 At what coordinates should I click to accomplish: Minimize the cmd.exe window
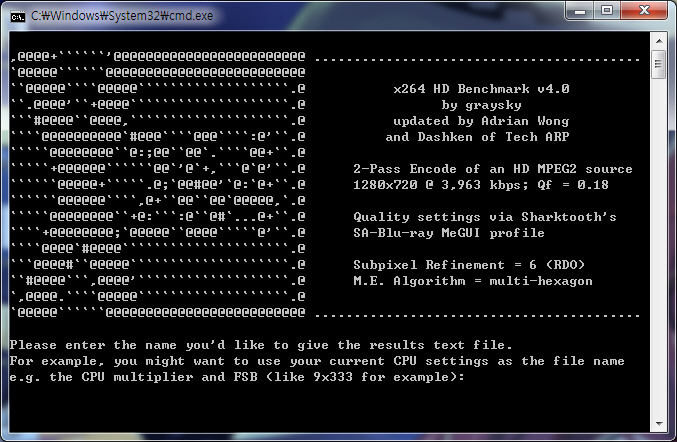[x=580, y=10]
